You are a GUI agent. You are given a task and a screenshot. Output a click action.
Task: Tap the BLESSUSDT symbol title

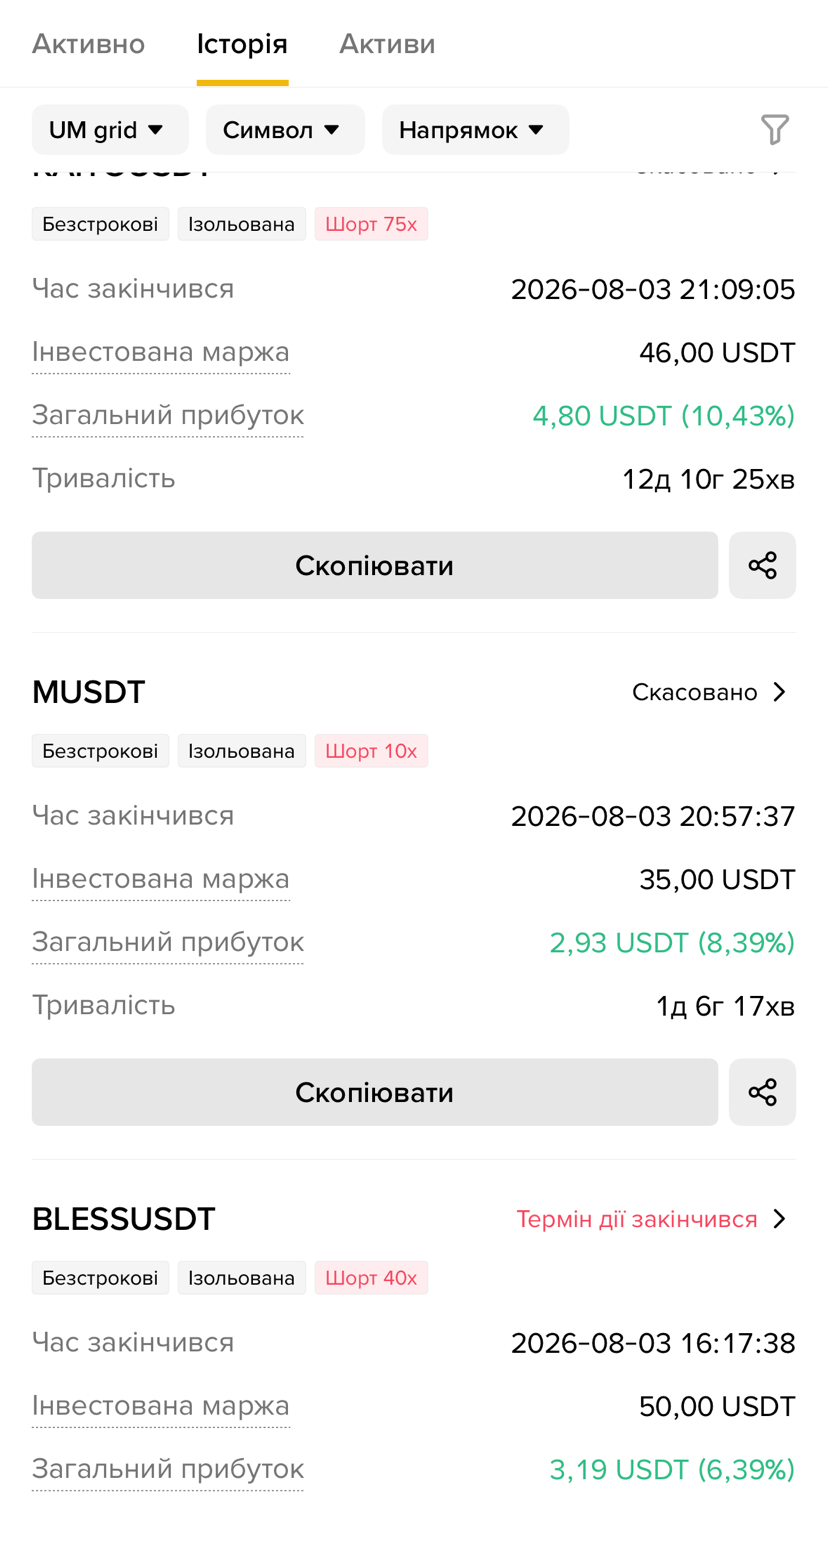click(124, 1219)
